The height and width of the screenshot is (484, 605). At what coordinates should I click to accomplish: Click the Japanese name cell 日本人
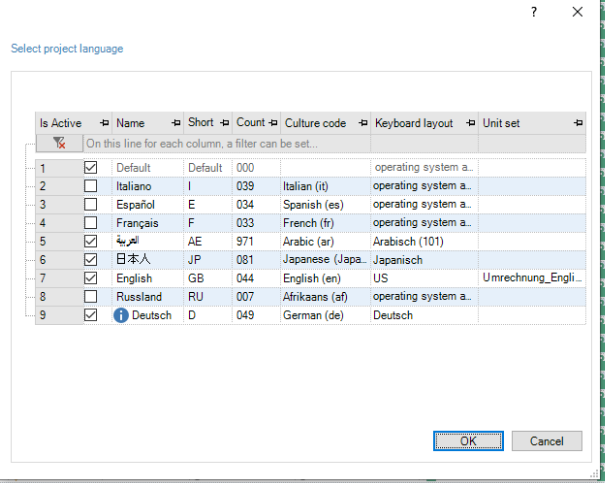click(148, 260)
